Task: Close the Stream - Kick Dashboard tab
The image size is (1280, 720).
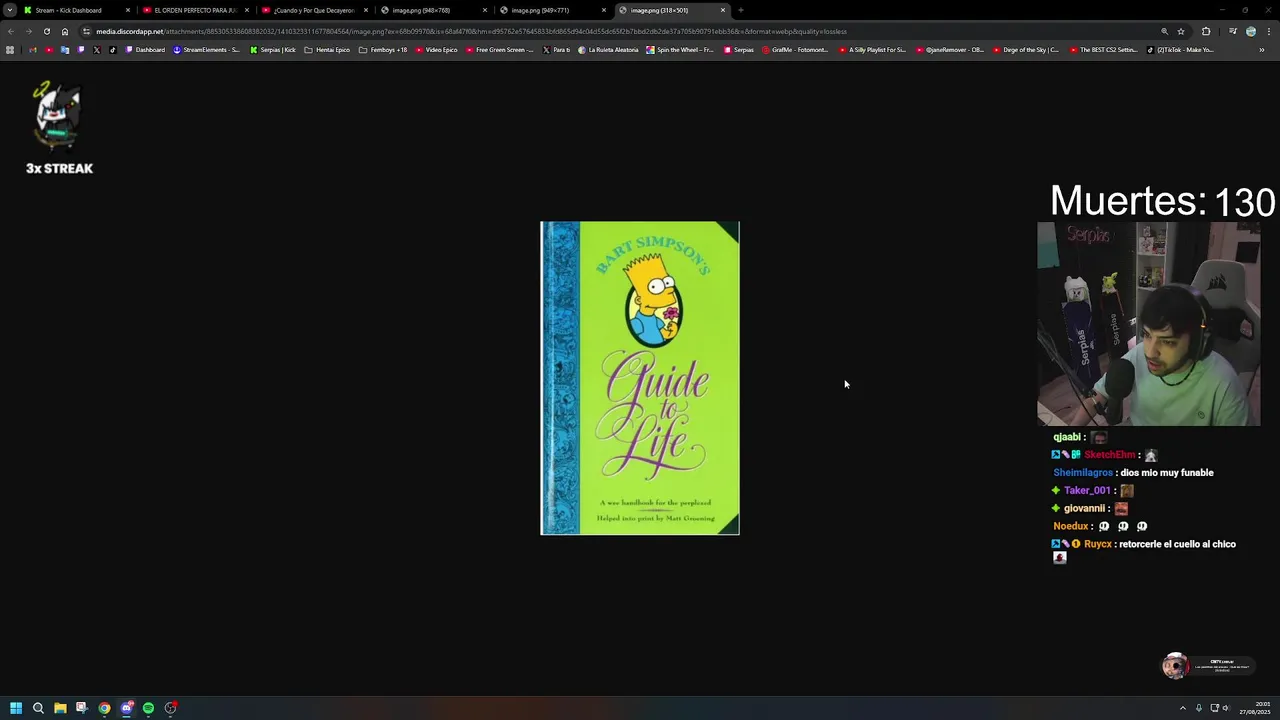Action: pos(128,10)
